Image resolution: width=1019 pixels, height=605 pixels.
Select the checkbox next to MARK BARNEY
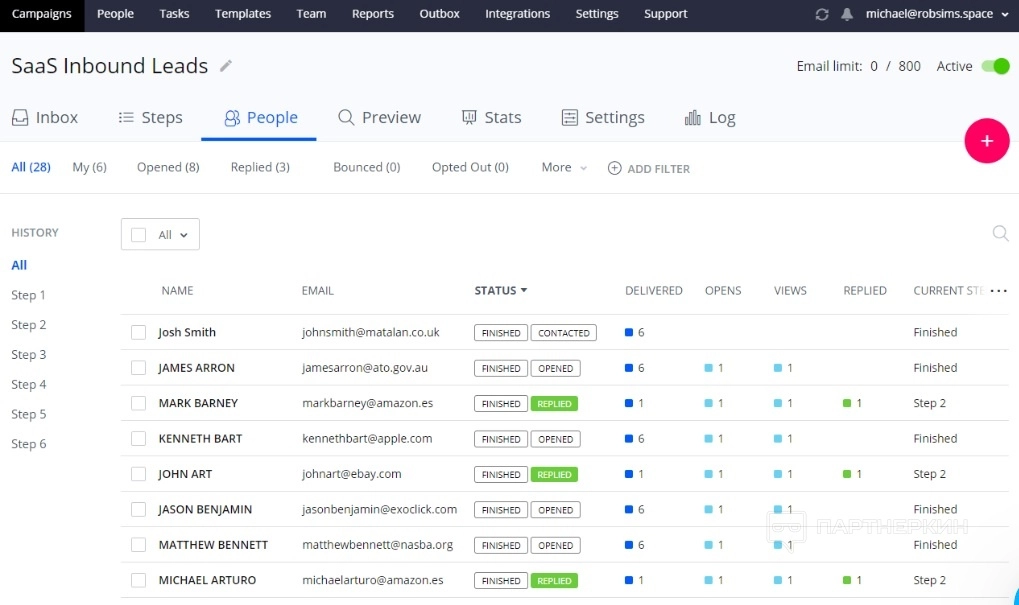139,404
